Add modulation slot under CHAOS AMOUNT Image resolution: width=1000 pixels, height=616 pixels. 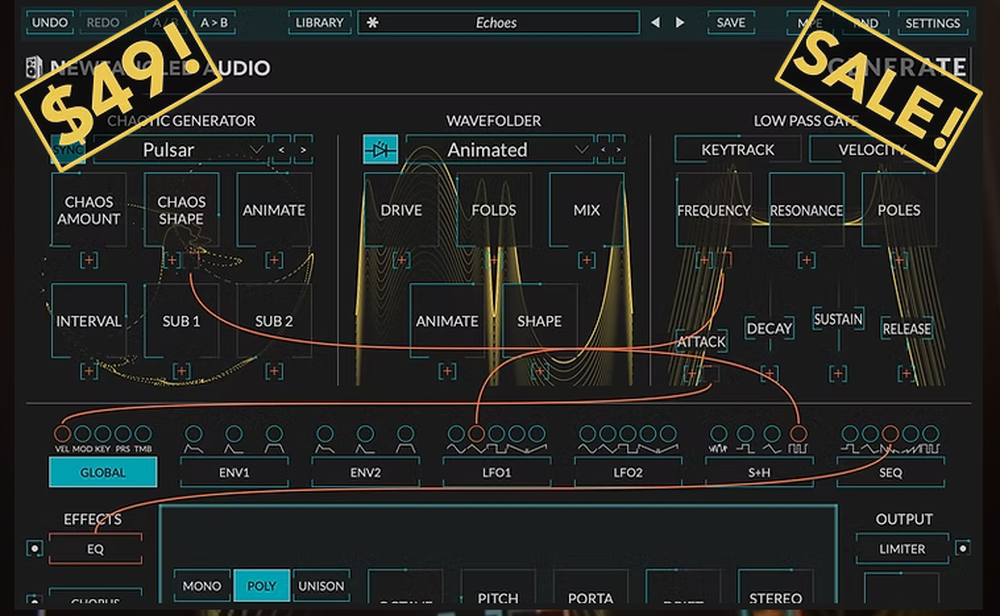pyautogui.click(x=89, y=260)
